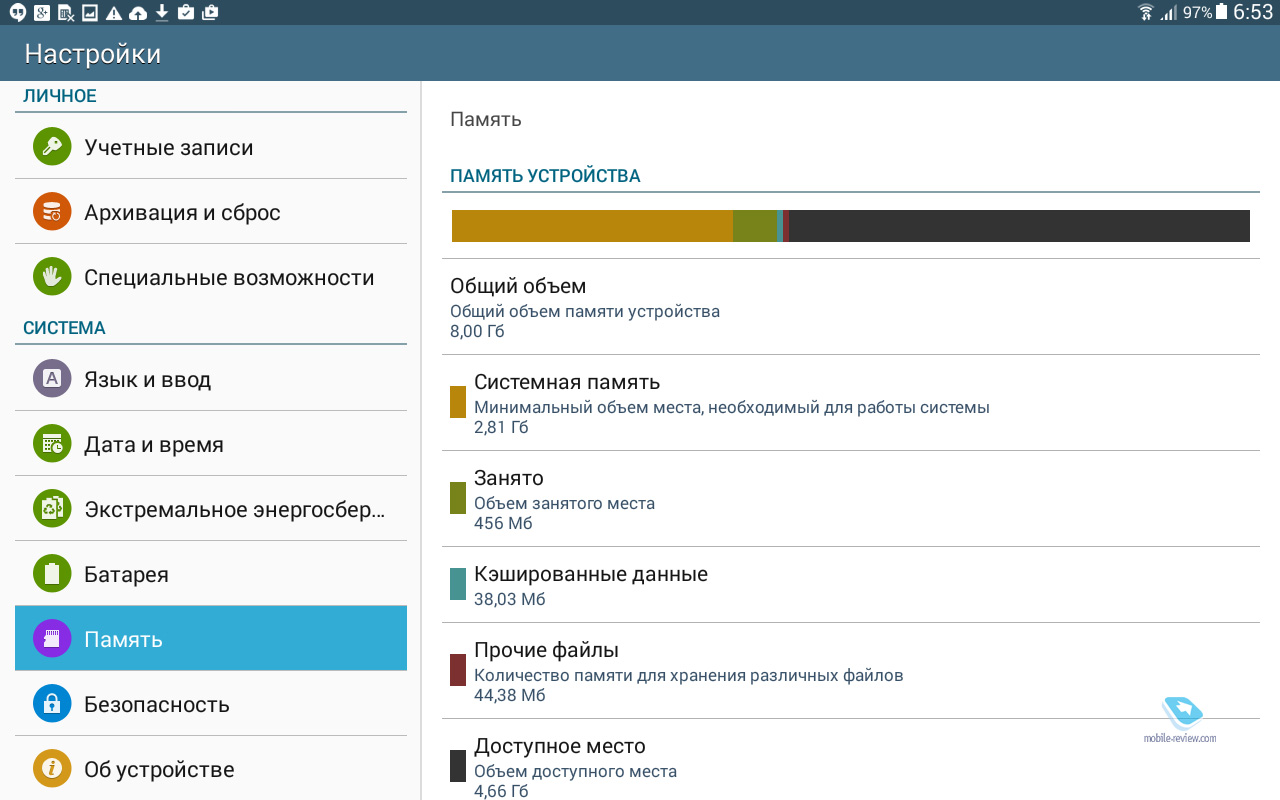The width and height of the screenshot is (1280, 800).
Task: Click the black available space swatch
Action: point(458,766)
